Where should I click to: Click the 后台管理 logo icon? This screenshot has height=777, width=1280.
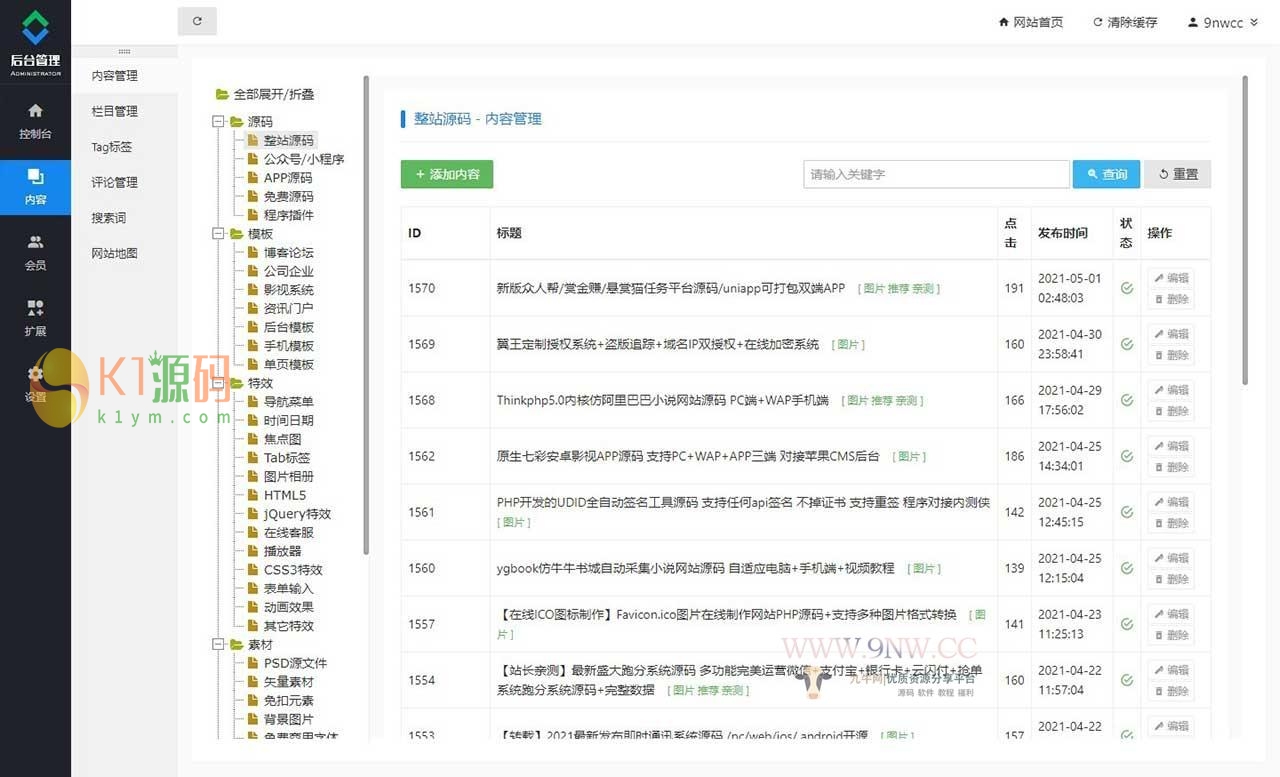pyautogui.click(x=35, y=28)
